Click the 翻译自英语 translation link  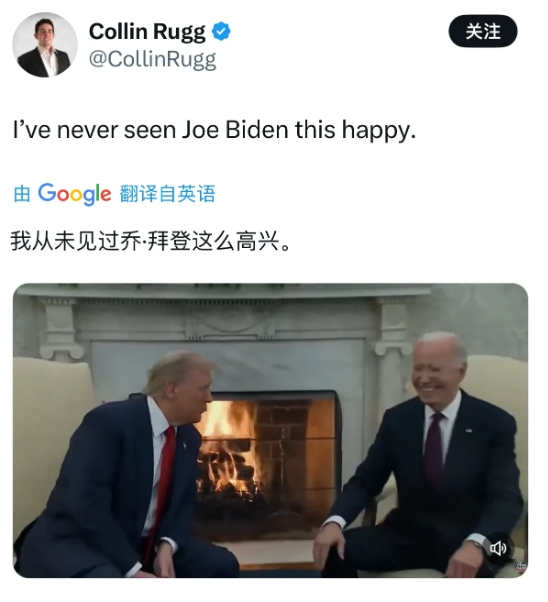167,194
